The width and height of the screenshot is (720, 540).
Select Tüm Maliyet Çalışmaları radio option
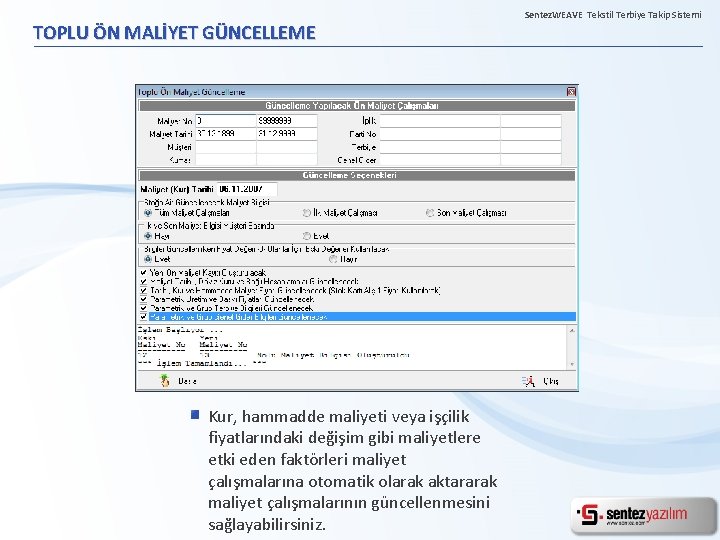coord(148,213)
